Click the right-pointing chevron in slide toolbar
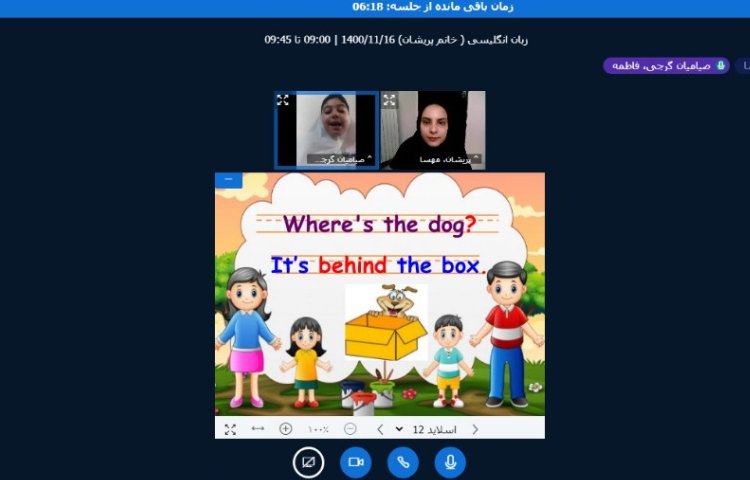Screen dimensions: 750x480 tap(474, 429)
